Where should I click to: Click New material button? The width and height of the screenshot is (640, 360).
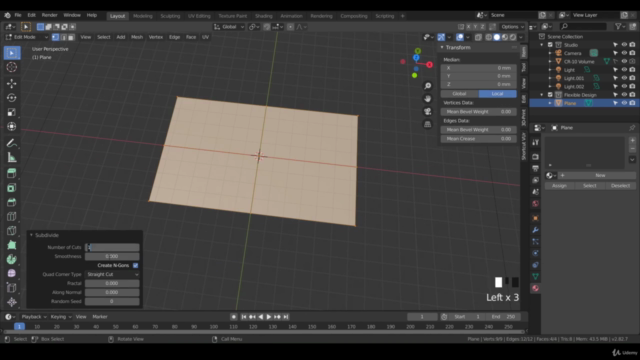[600, 176]
